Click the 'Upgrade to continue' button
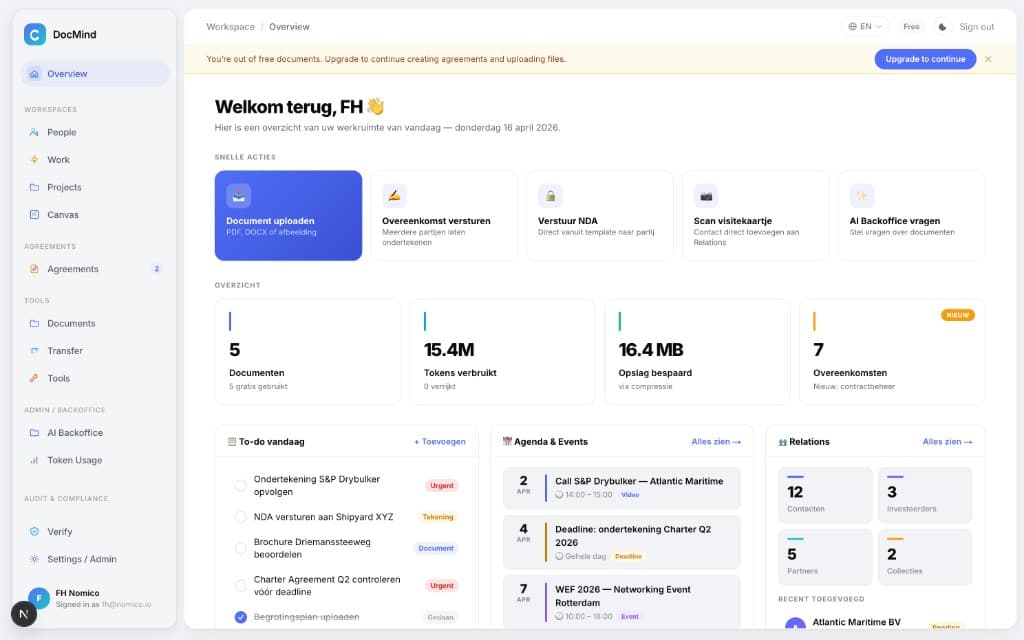The width and height of the screenshot is (1024, 640). click(x=924, y=60)
